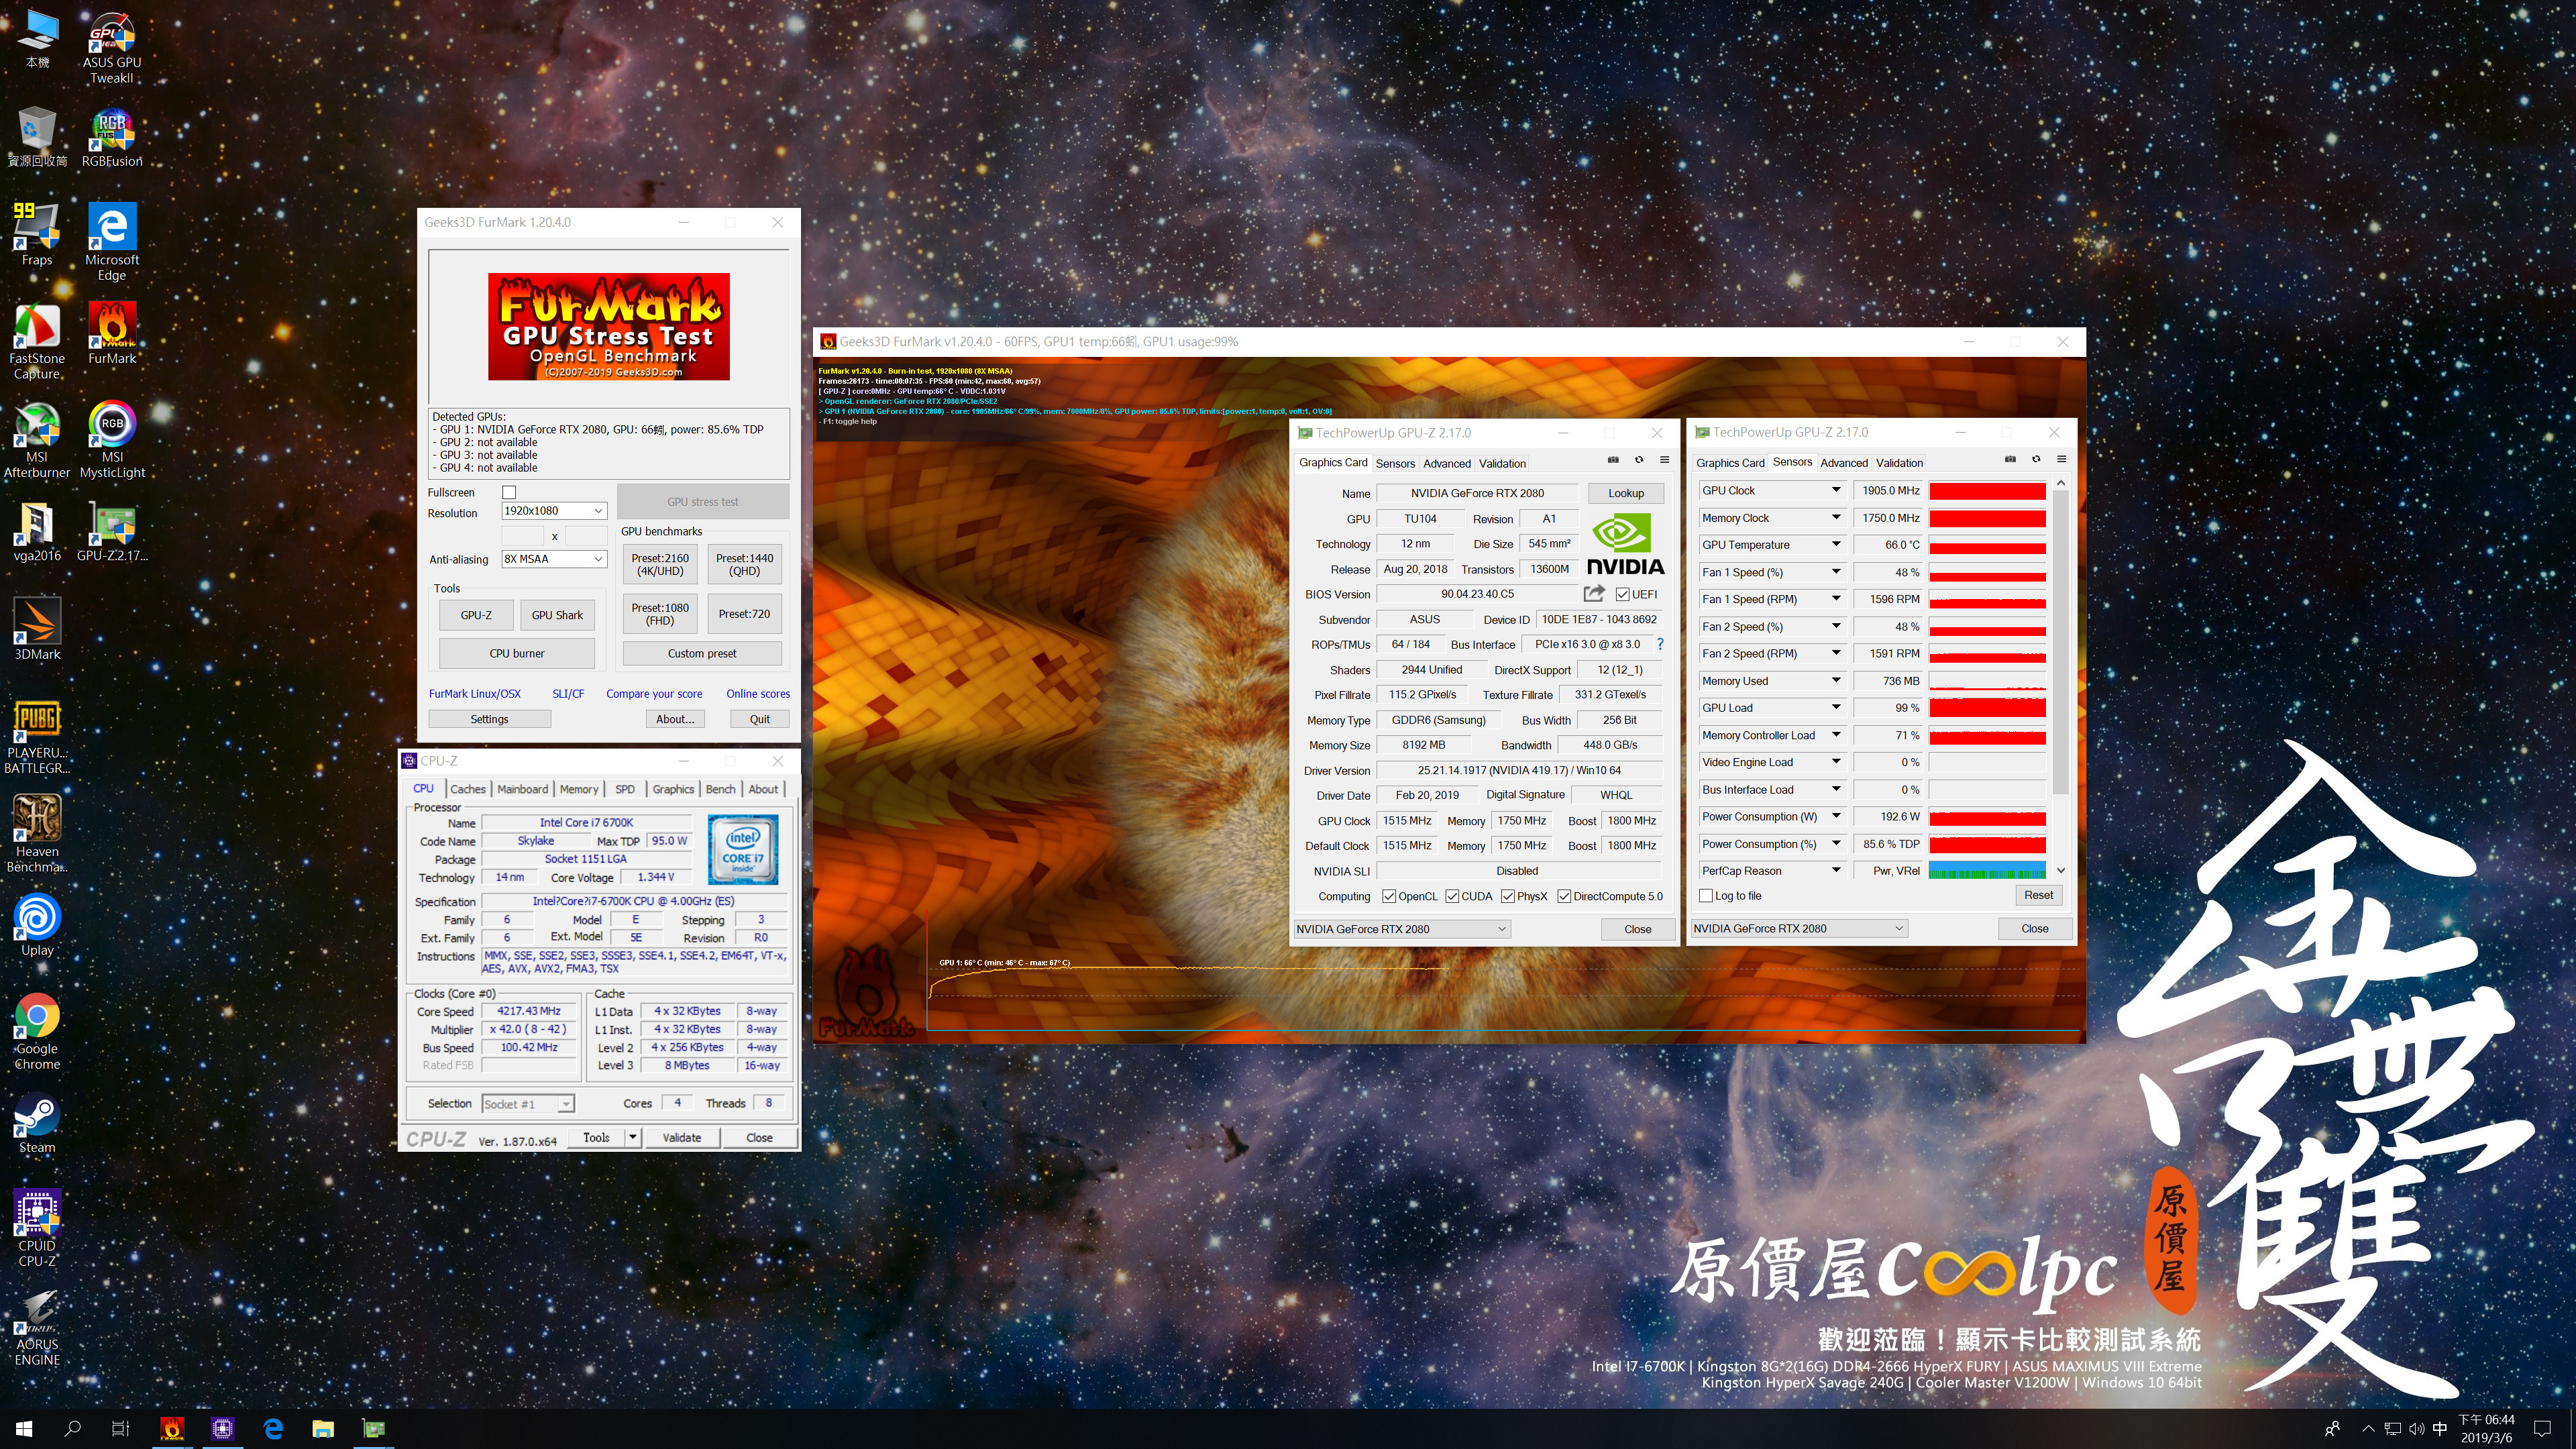Image resolution: width=2576 pixels, height=1449 pixels.
Task: Open Validation tab in GPU-Z Sensors window
Action: 1899,463
